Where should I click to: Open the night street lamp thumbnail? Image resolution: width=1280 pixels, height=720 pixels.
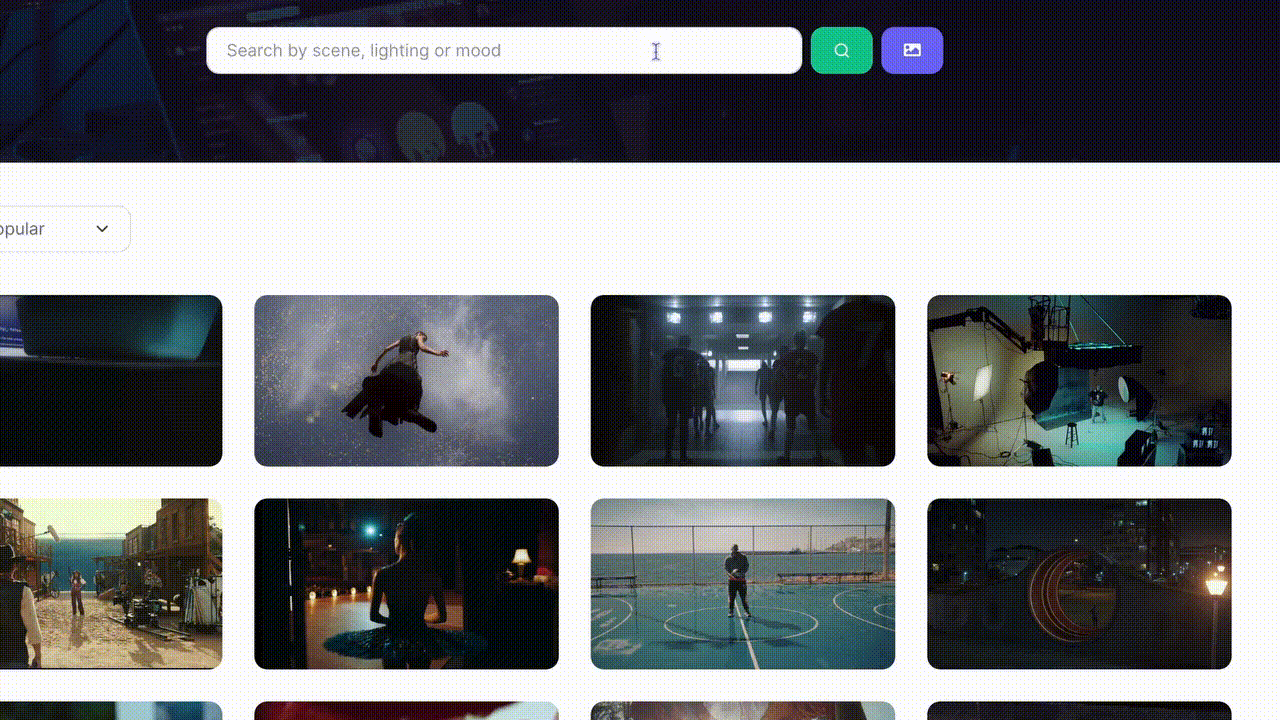click(x=1079, y=584)
